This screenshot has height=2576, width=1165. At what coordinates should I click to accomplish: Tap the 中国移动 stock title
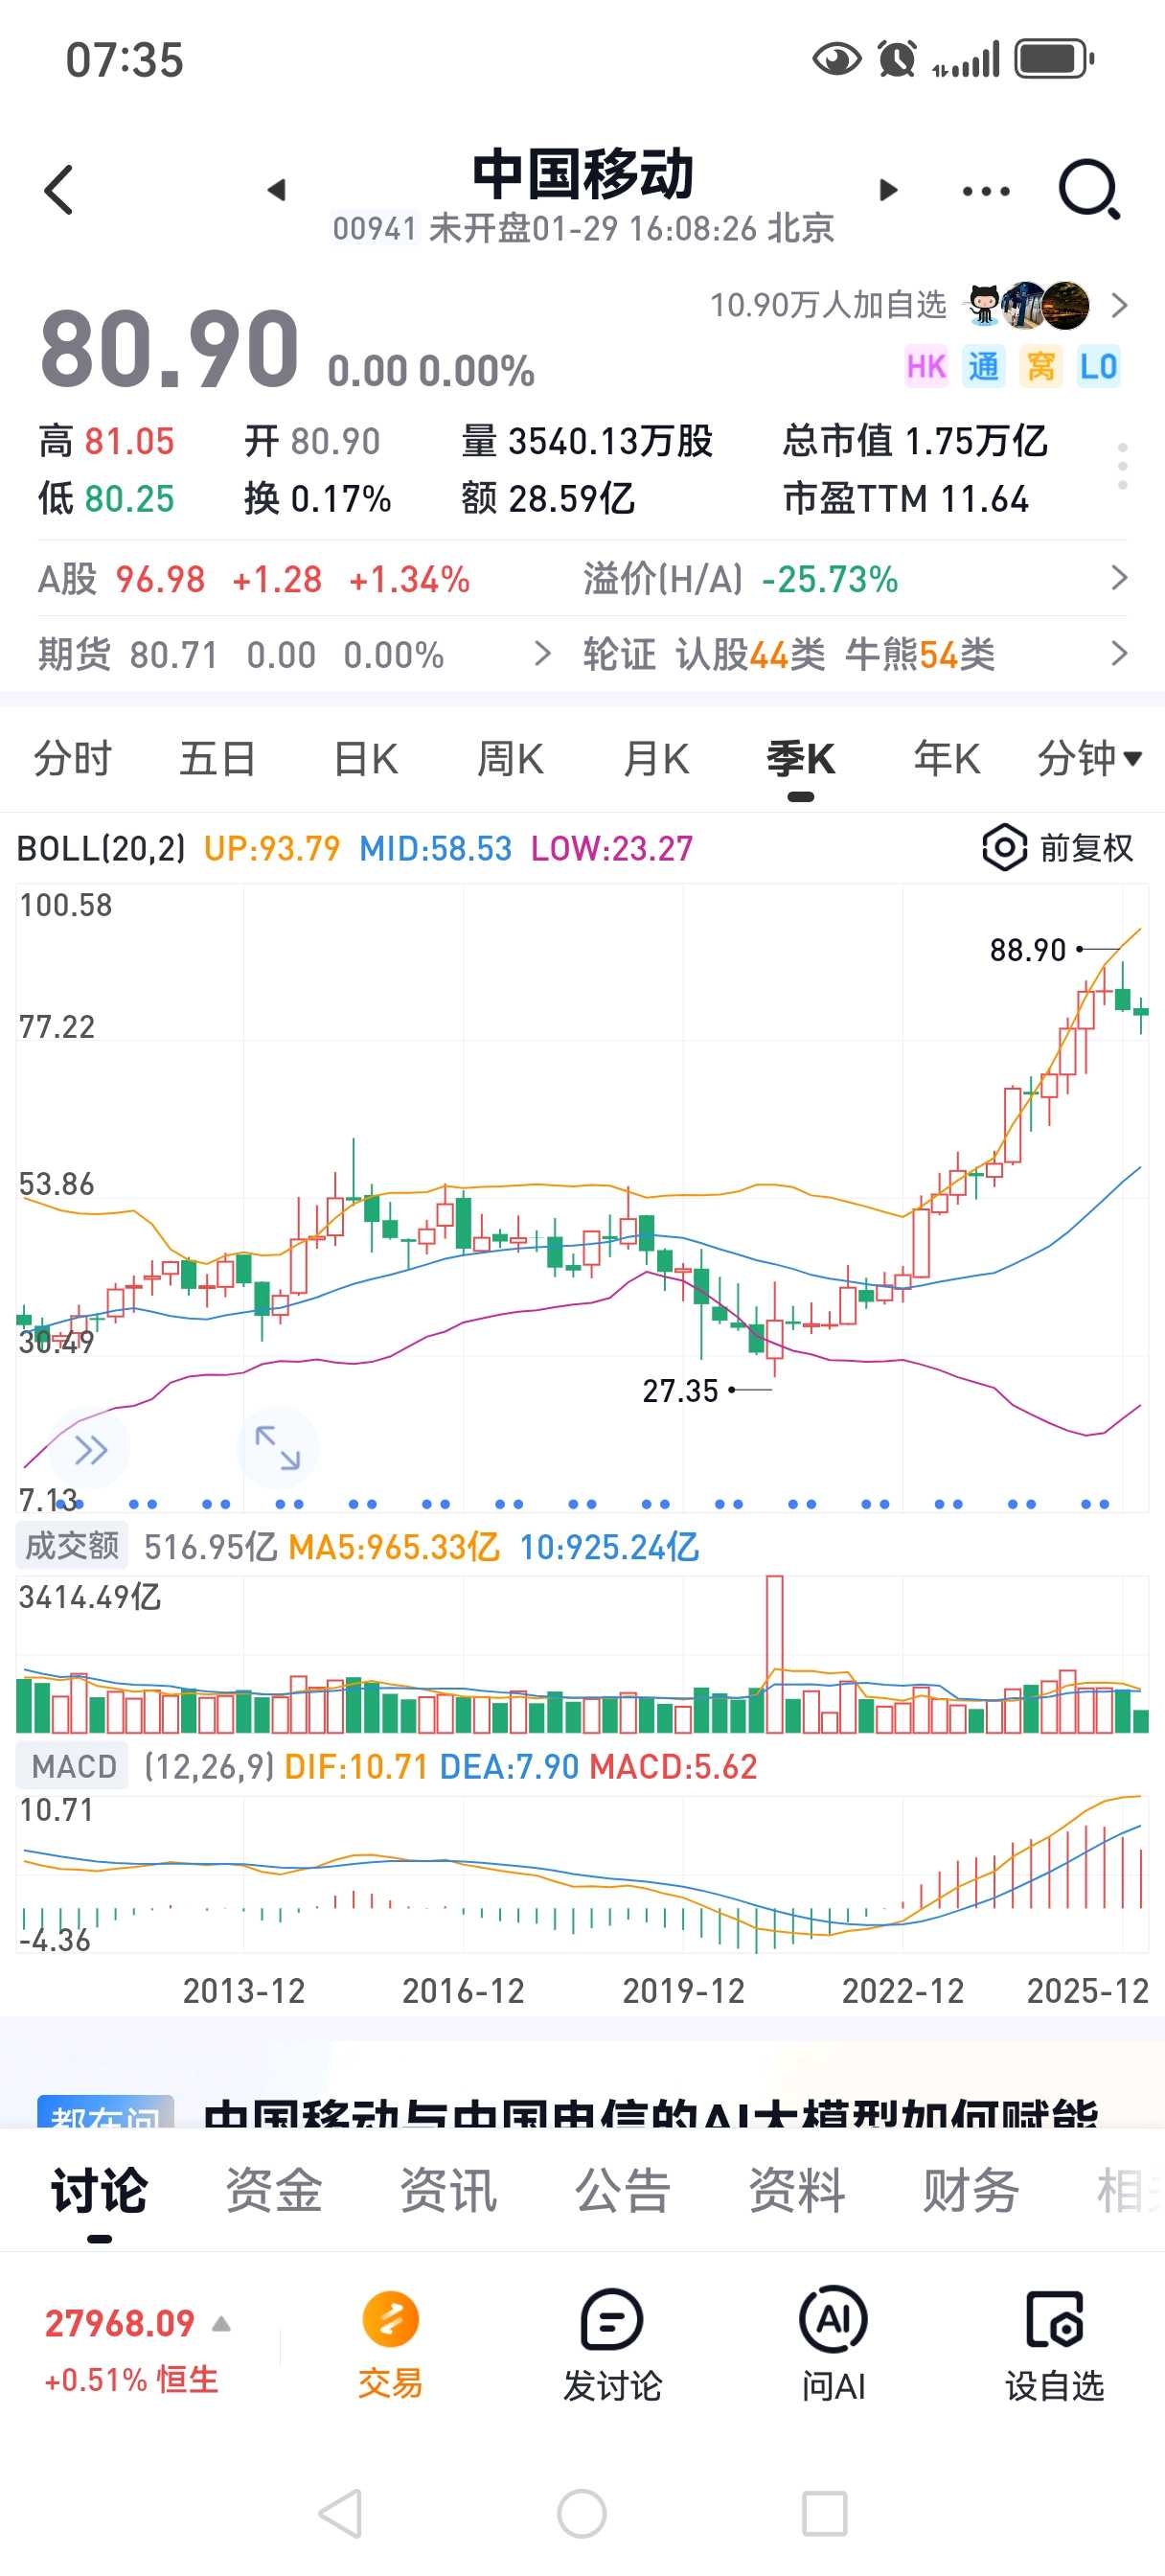tap(583, 174)
